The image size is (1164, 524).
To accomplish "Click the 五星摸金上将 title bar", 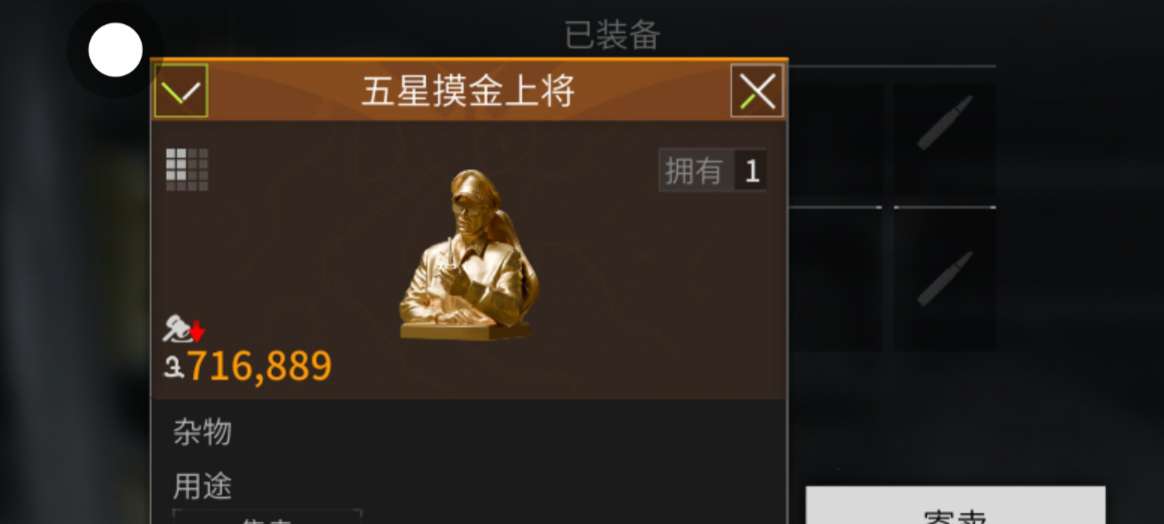I will (x=468, y=91).
